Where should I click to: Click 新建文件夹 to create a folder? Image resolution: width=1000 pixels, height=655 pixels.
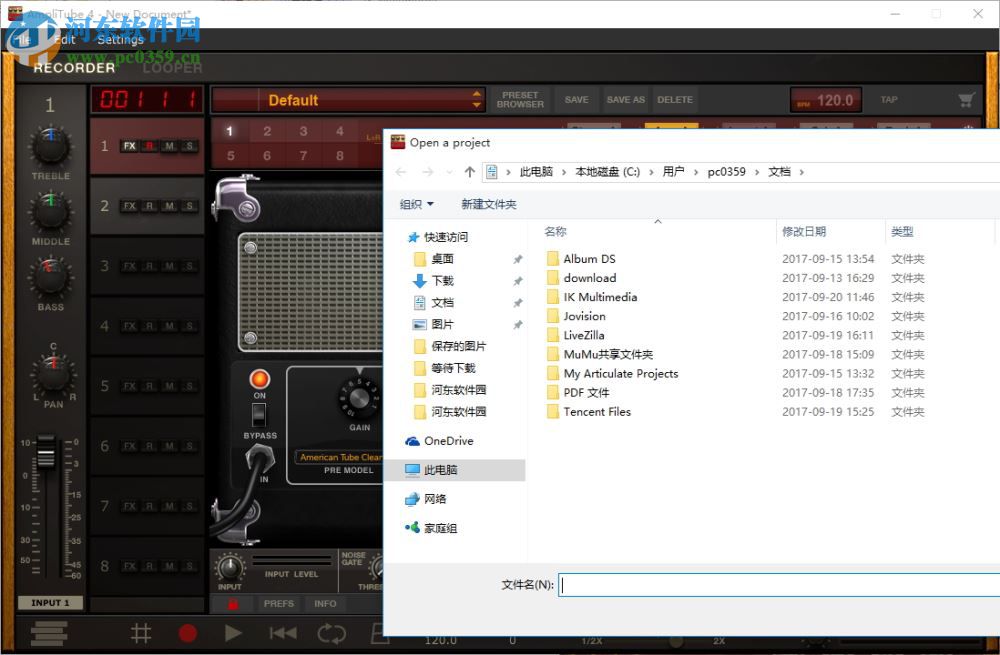click(488, 204)
